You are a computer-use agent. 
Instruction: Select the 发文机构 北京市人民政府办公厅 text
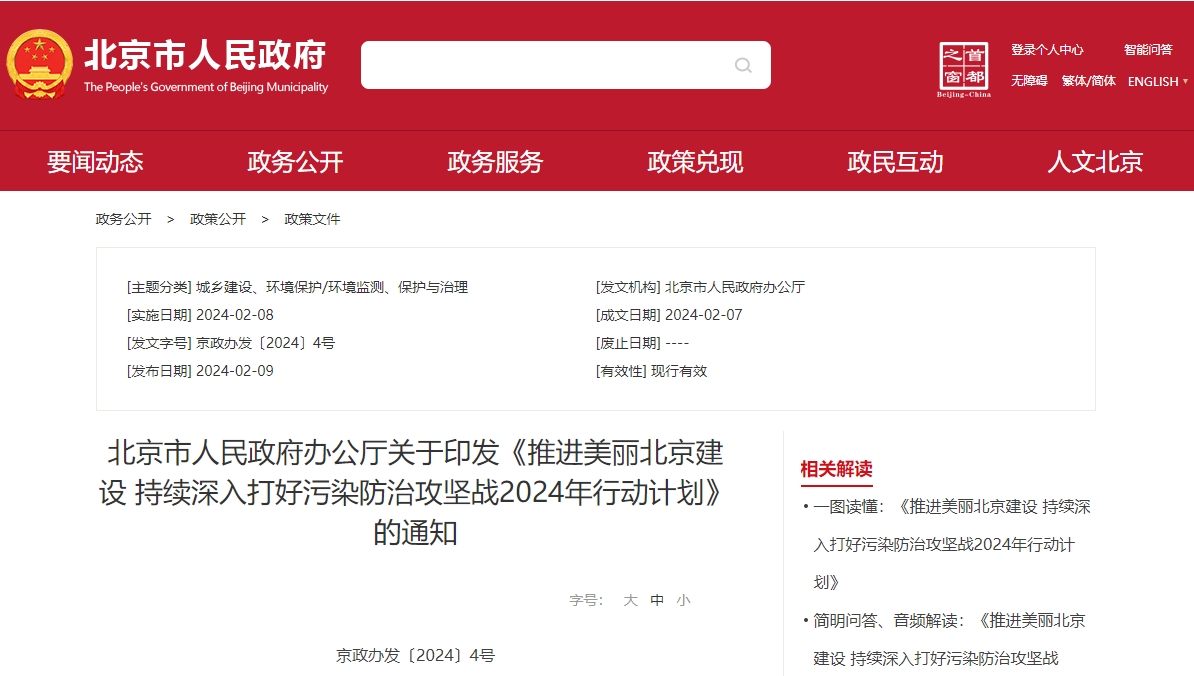pyautogui.click(x=700, y=287)
